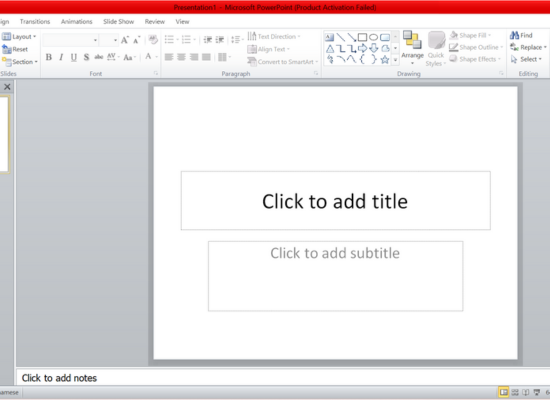Open Find with binoculars icon
The image size is (550, 400).
[x=521, y=35]
